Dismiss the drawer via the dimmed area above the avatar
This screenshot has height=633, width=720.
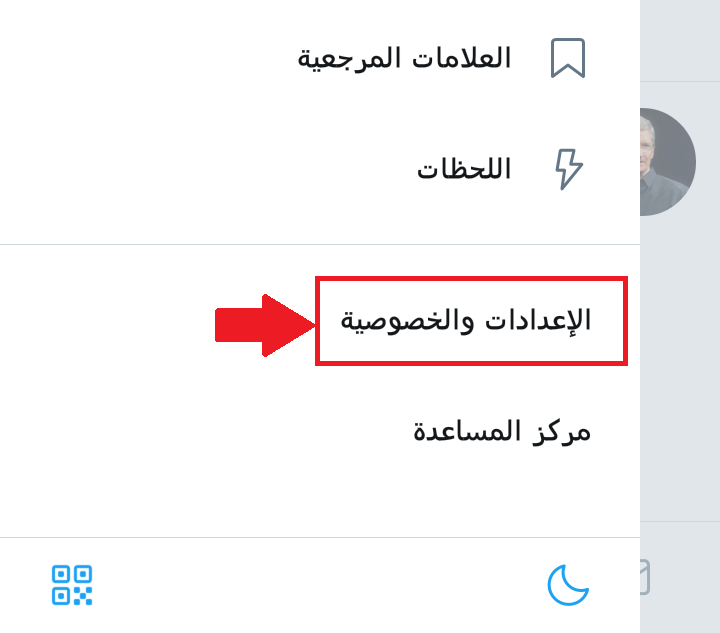pos(680,40)
